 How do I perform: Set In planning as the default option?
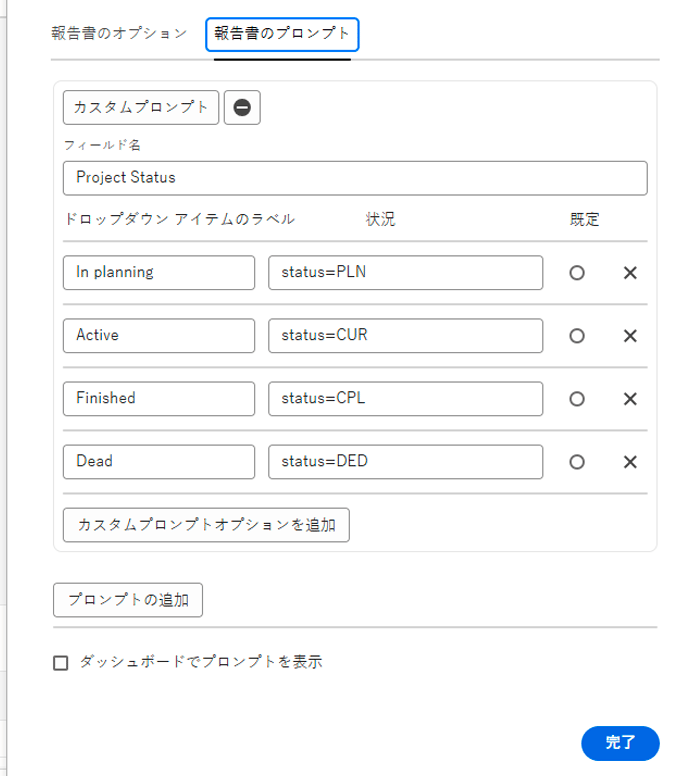pos(577,273)
